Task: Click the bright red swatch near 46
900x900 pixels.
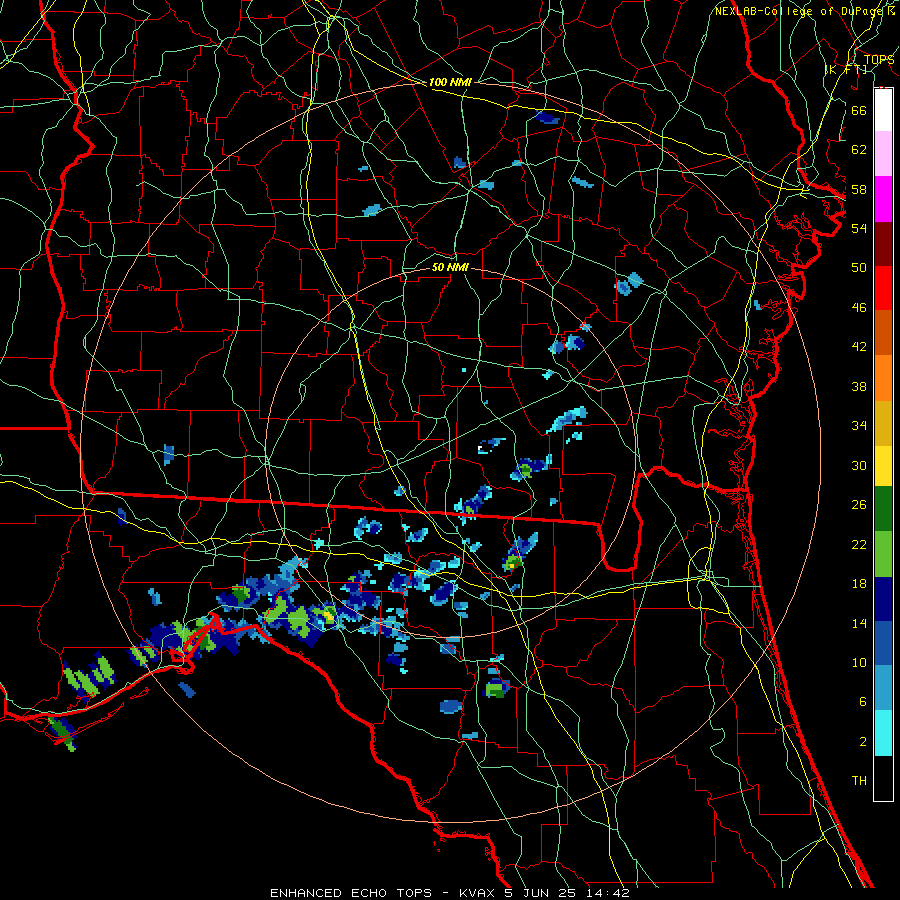Action: (x=883, y=288)
